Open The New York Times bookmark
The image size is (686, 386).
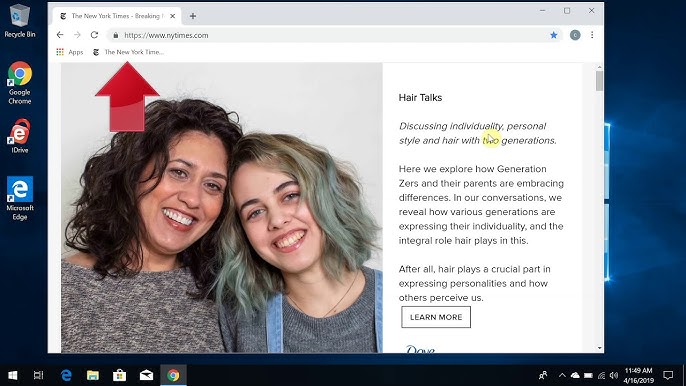pos(128,52)
